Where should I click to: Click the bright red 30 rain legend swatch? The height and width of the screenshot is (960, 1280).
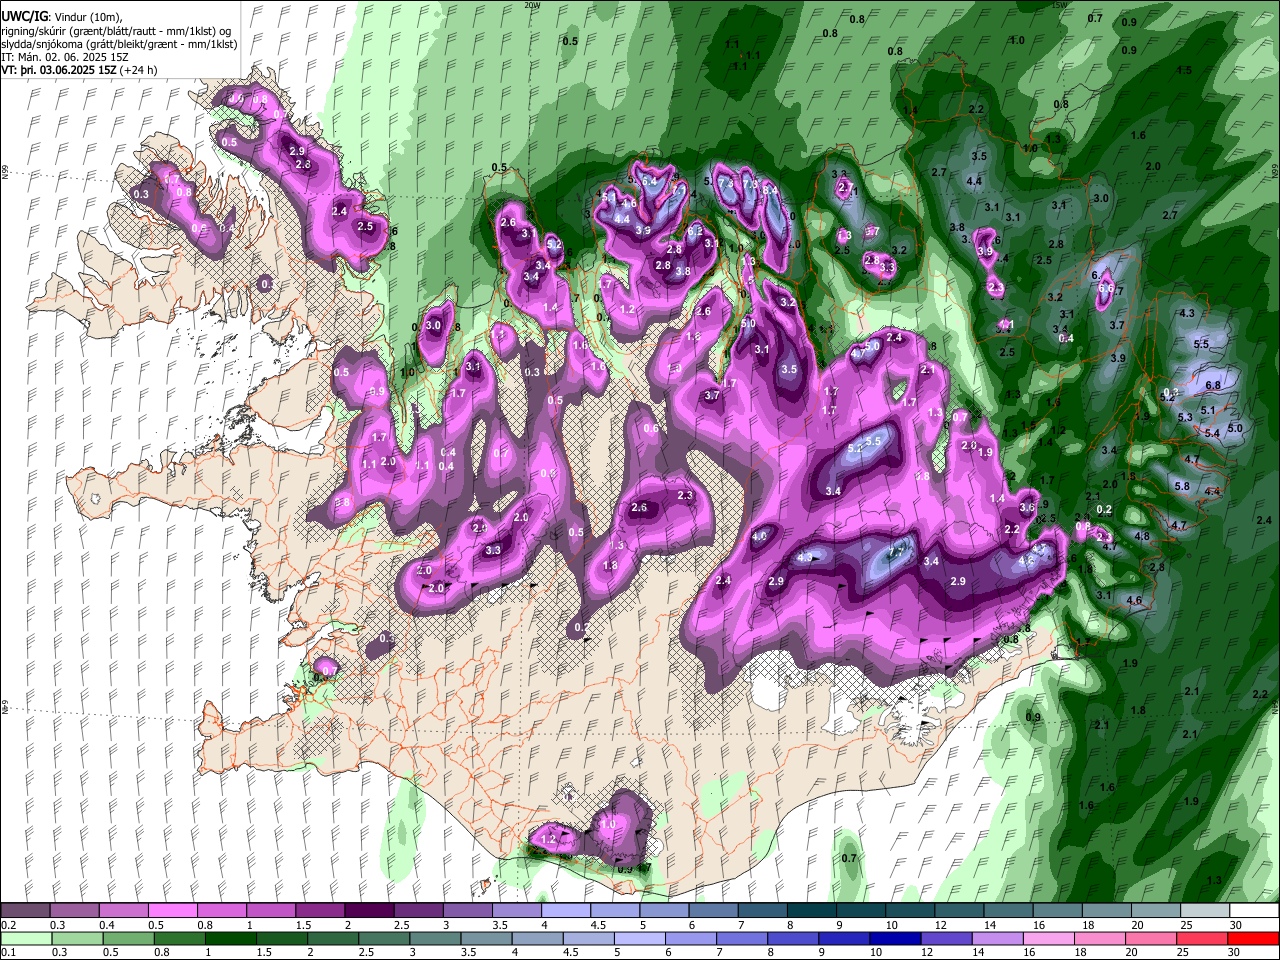[1254, 938]
